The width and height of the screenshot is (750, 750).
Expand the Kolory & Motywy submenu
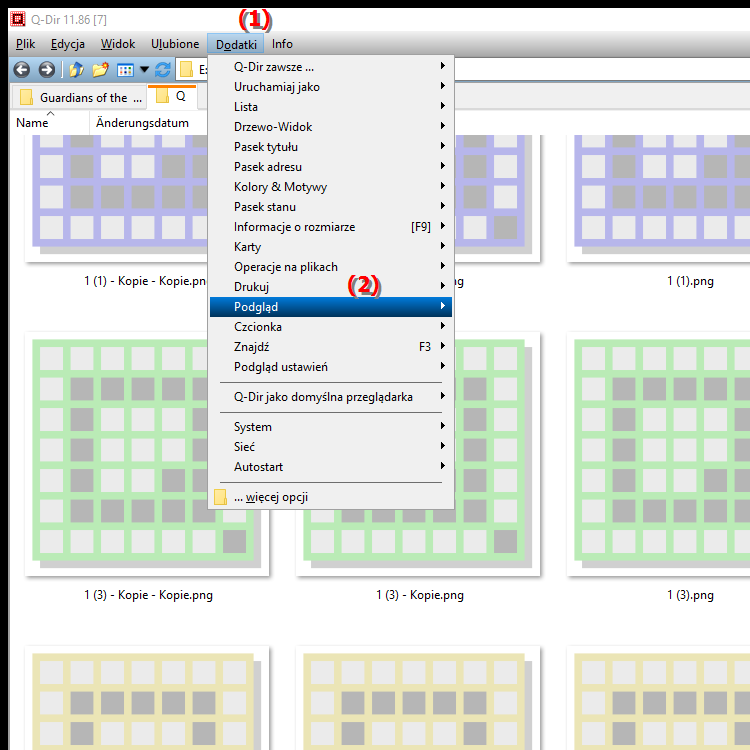click(331, 187)
